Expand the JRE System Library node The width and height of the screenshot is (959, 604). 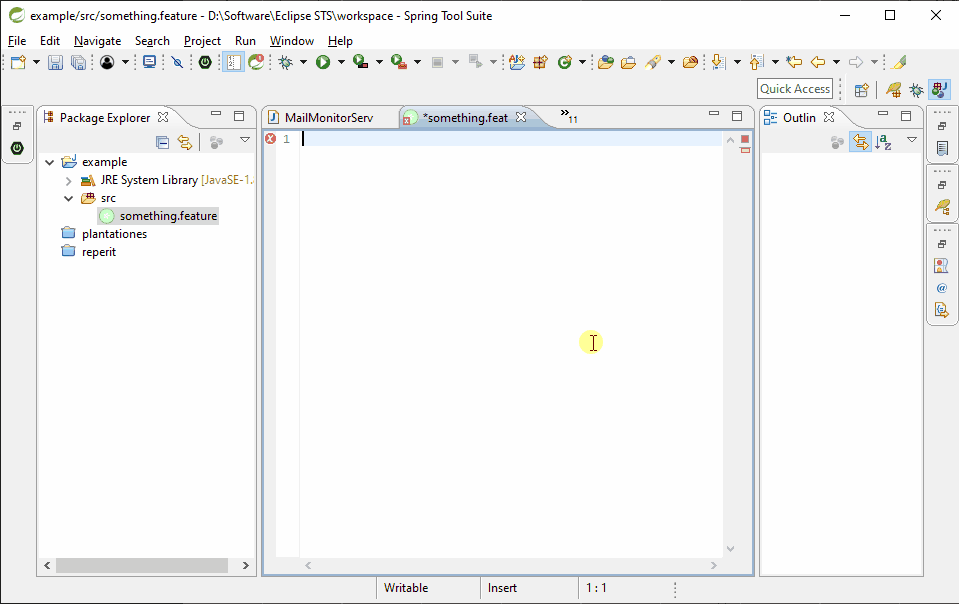pos(68,181)
